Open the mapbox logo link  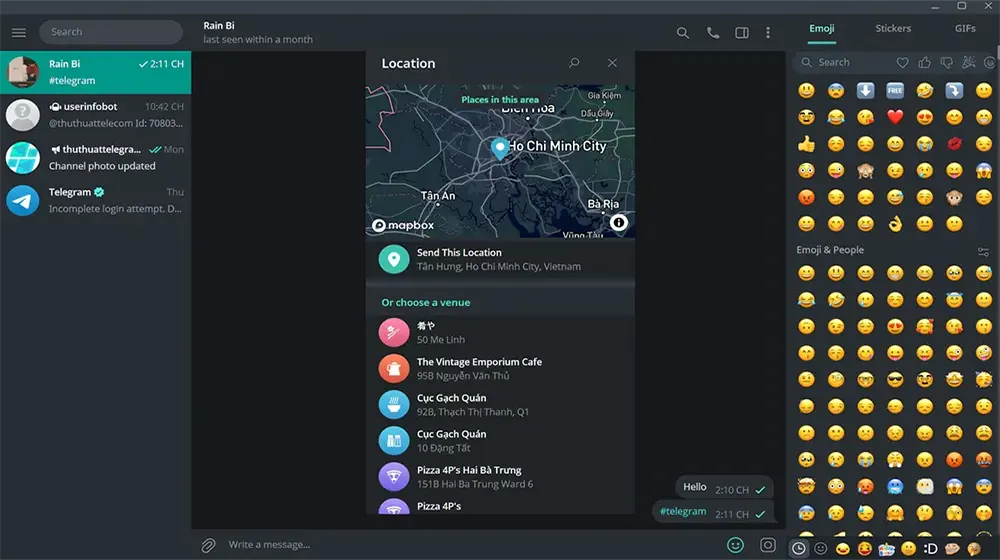point(403,225)
